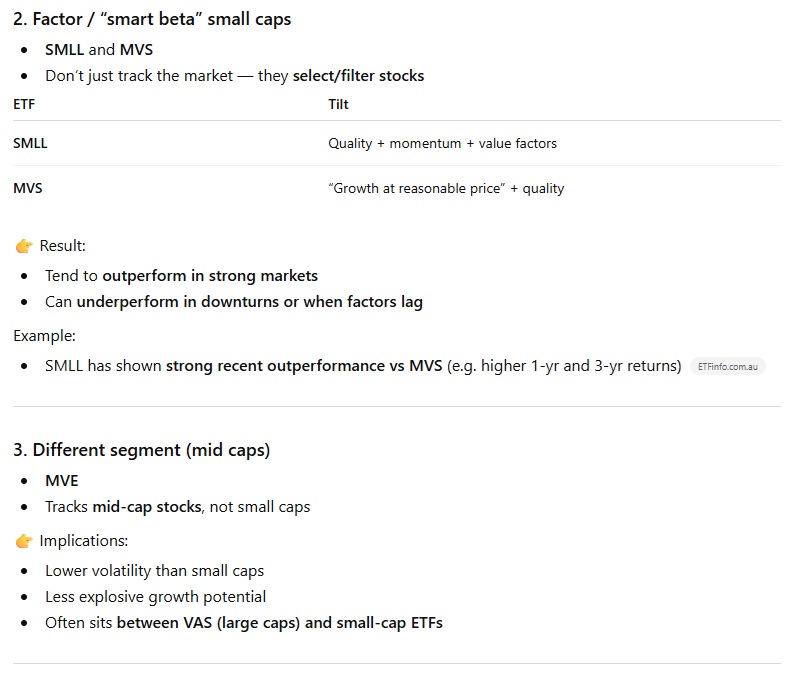Click the 'Quality + momentum + value factors' cell
Image resolution: width=791 pixels, height=673 pixels.
[442, 143]
